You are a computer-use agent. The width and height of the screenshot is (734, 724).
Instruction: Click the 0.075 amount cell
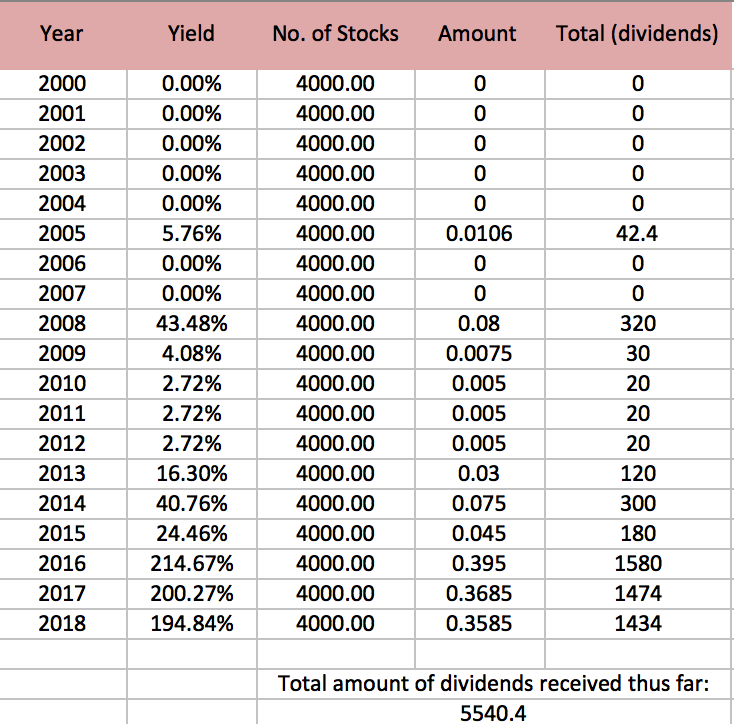point(479,504)
